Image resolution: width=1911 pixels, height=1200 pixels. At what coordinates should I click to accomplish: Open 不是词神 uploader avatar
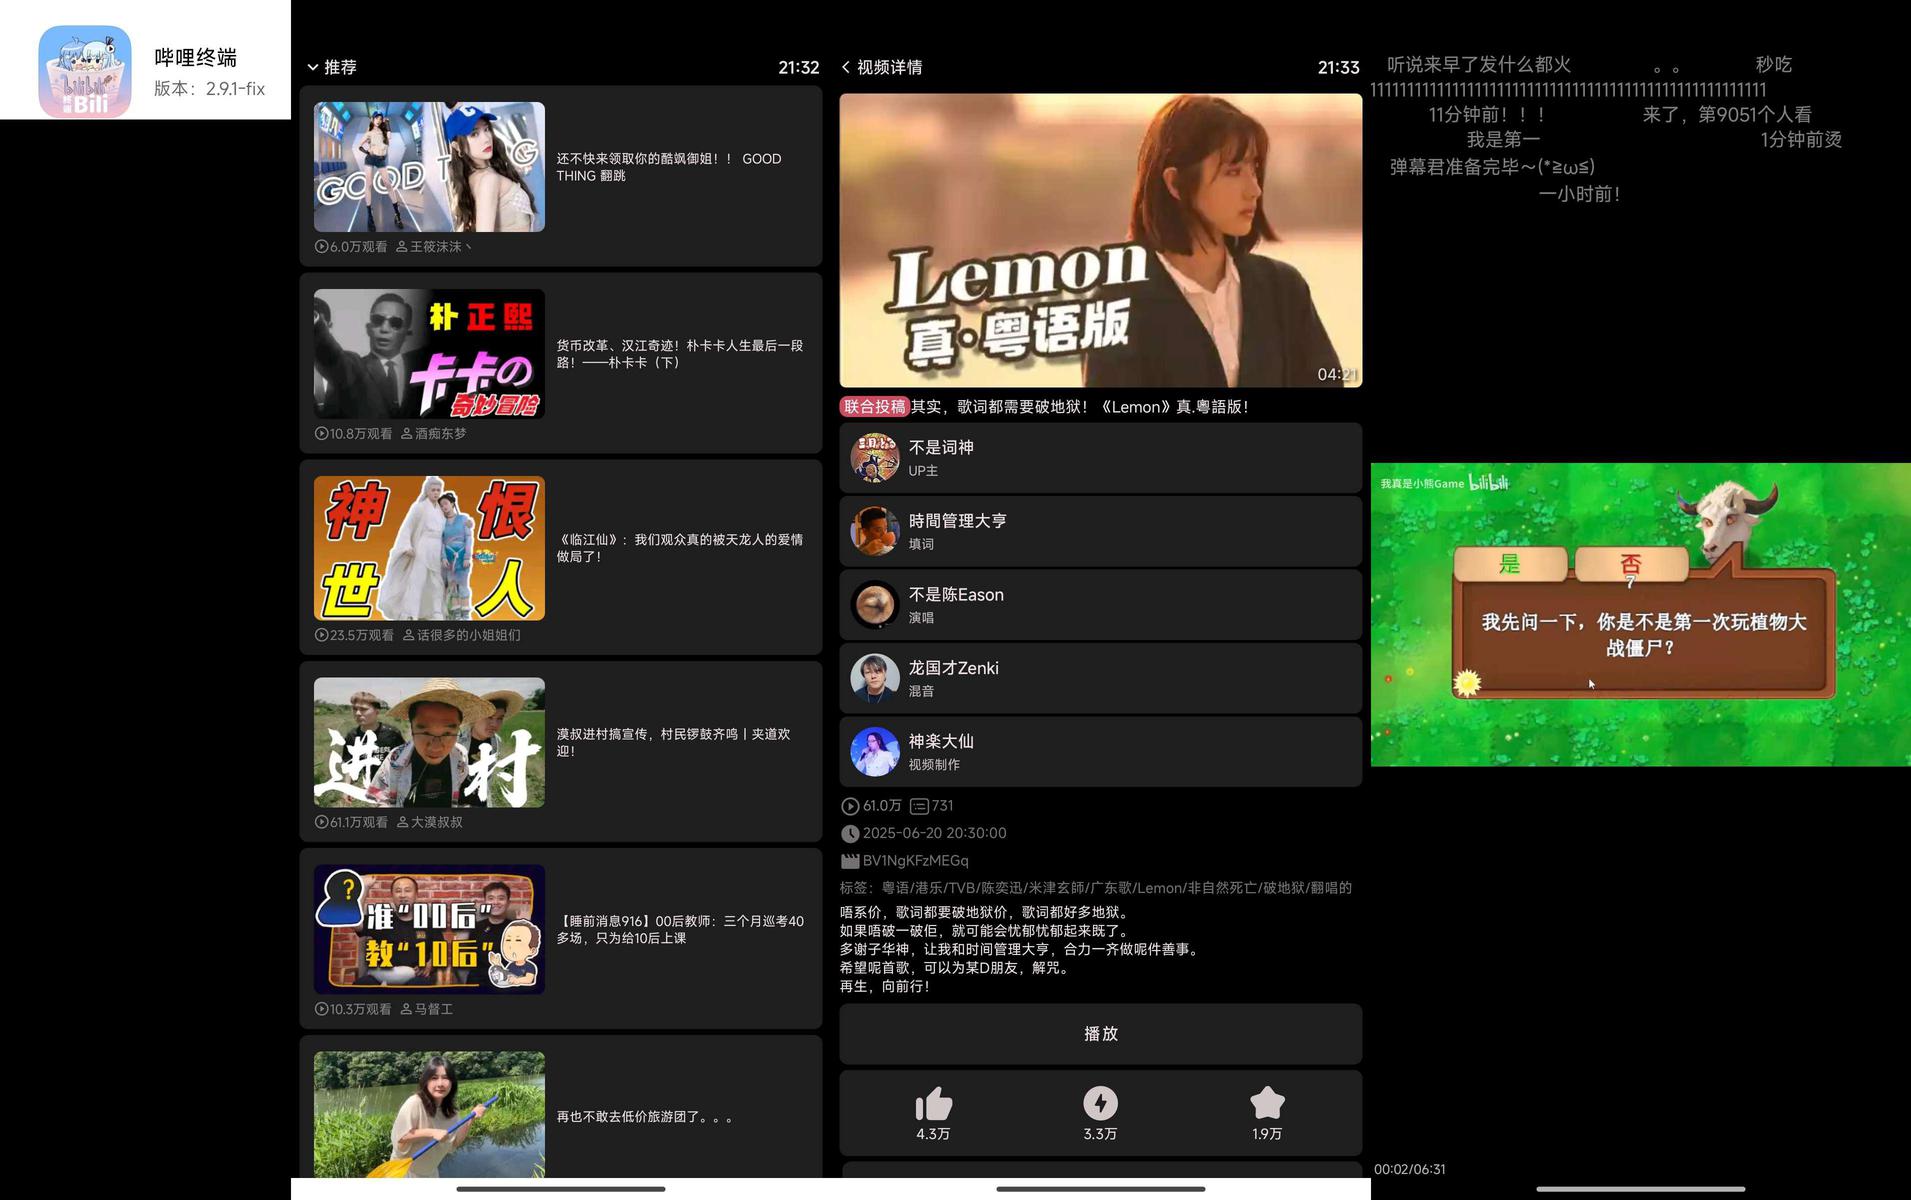(874, 458)
